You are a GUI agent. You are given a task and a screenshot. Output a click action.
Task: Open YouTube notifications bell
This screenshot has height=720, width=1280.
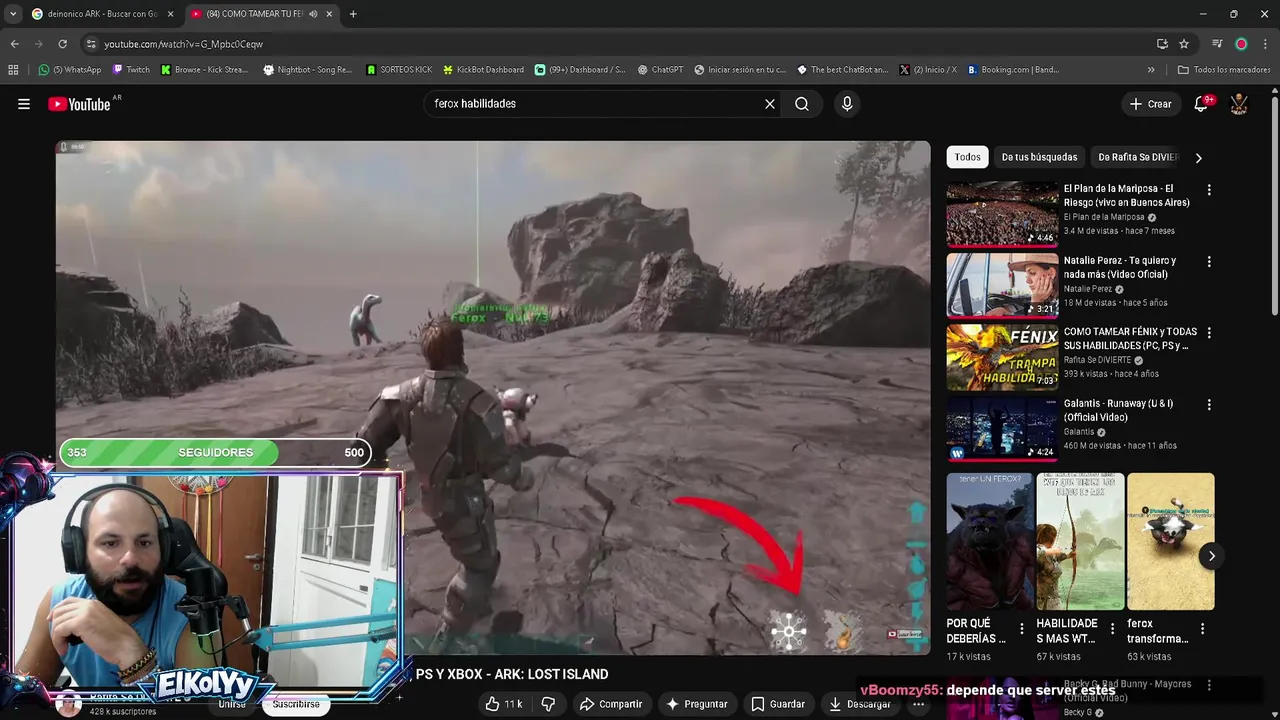(1202, 104)
